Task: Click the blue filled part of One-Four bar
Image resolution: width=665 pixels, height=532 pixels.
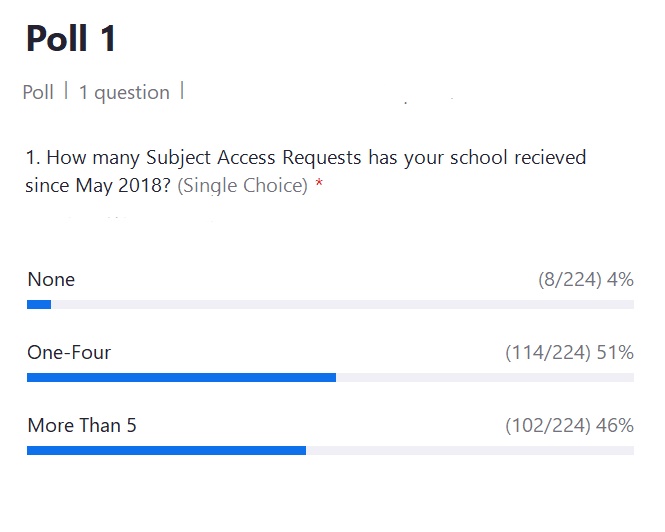Action: pyautogui.click(x=180, y=377)
